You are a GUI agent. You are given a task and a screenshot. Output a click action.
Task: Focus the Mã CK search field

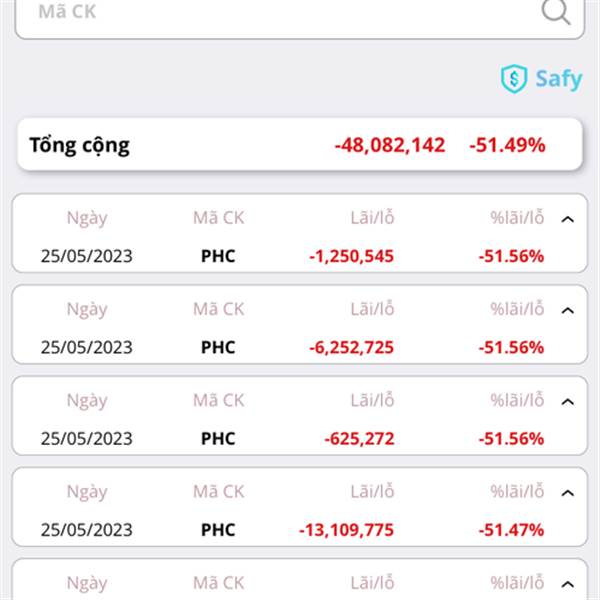tap(300, 15)
